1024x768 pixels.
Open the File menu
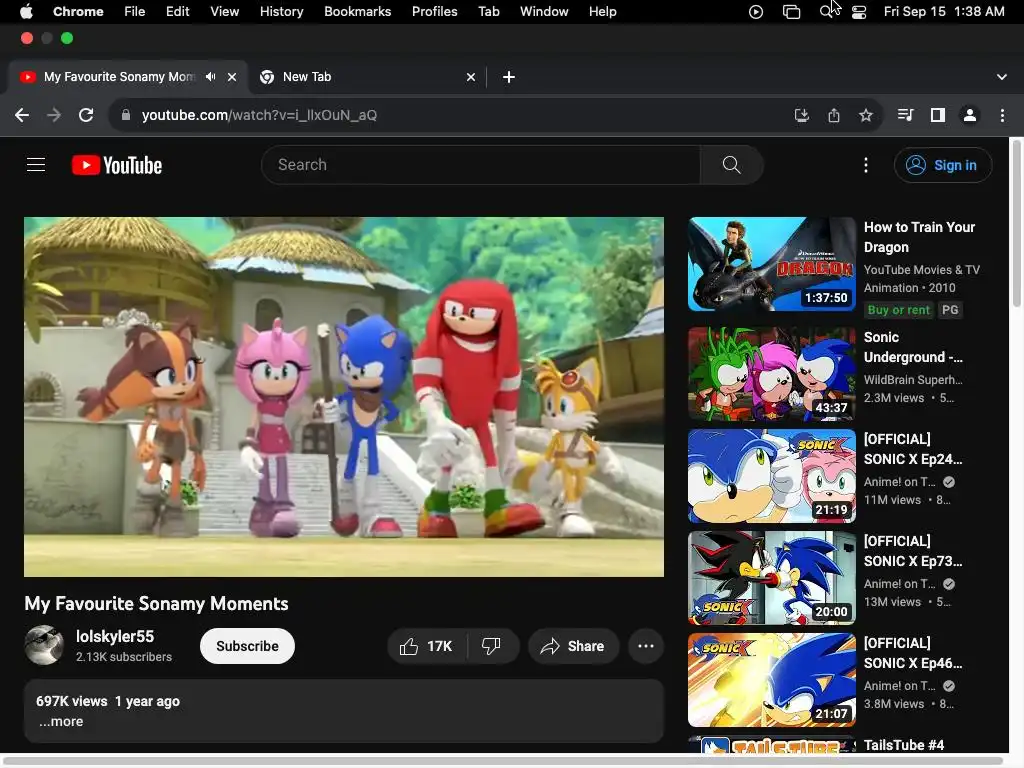pos(135,11)
